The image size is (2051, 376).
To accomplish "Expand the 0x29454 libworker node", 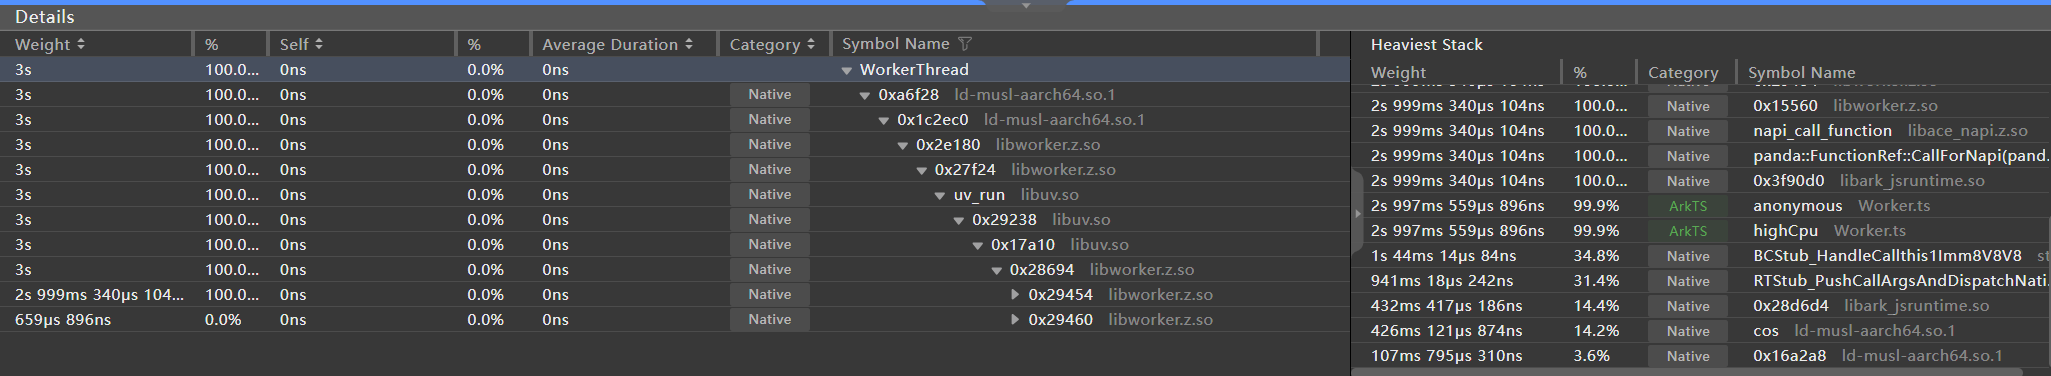I will click(1015, 295).
